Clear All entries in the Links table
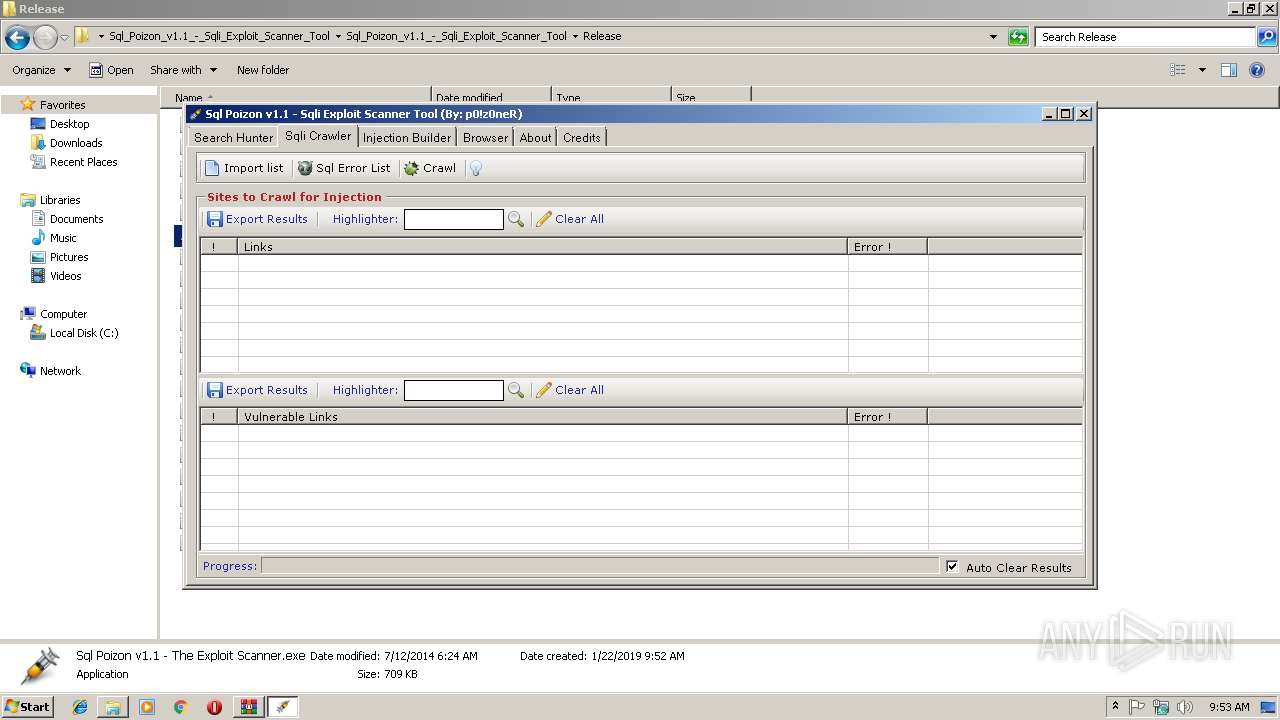This screenshot has width=1280, height=720. [570, 219]
